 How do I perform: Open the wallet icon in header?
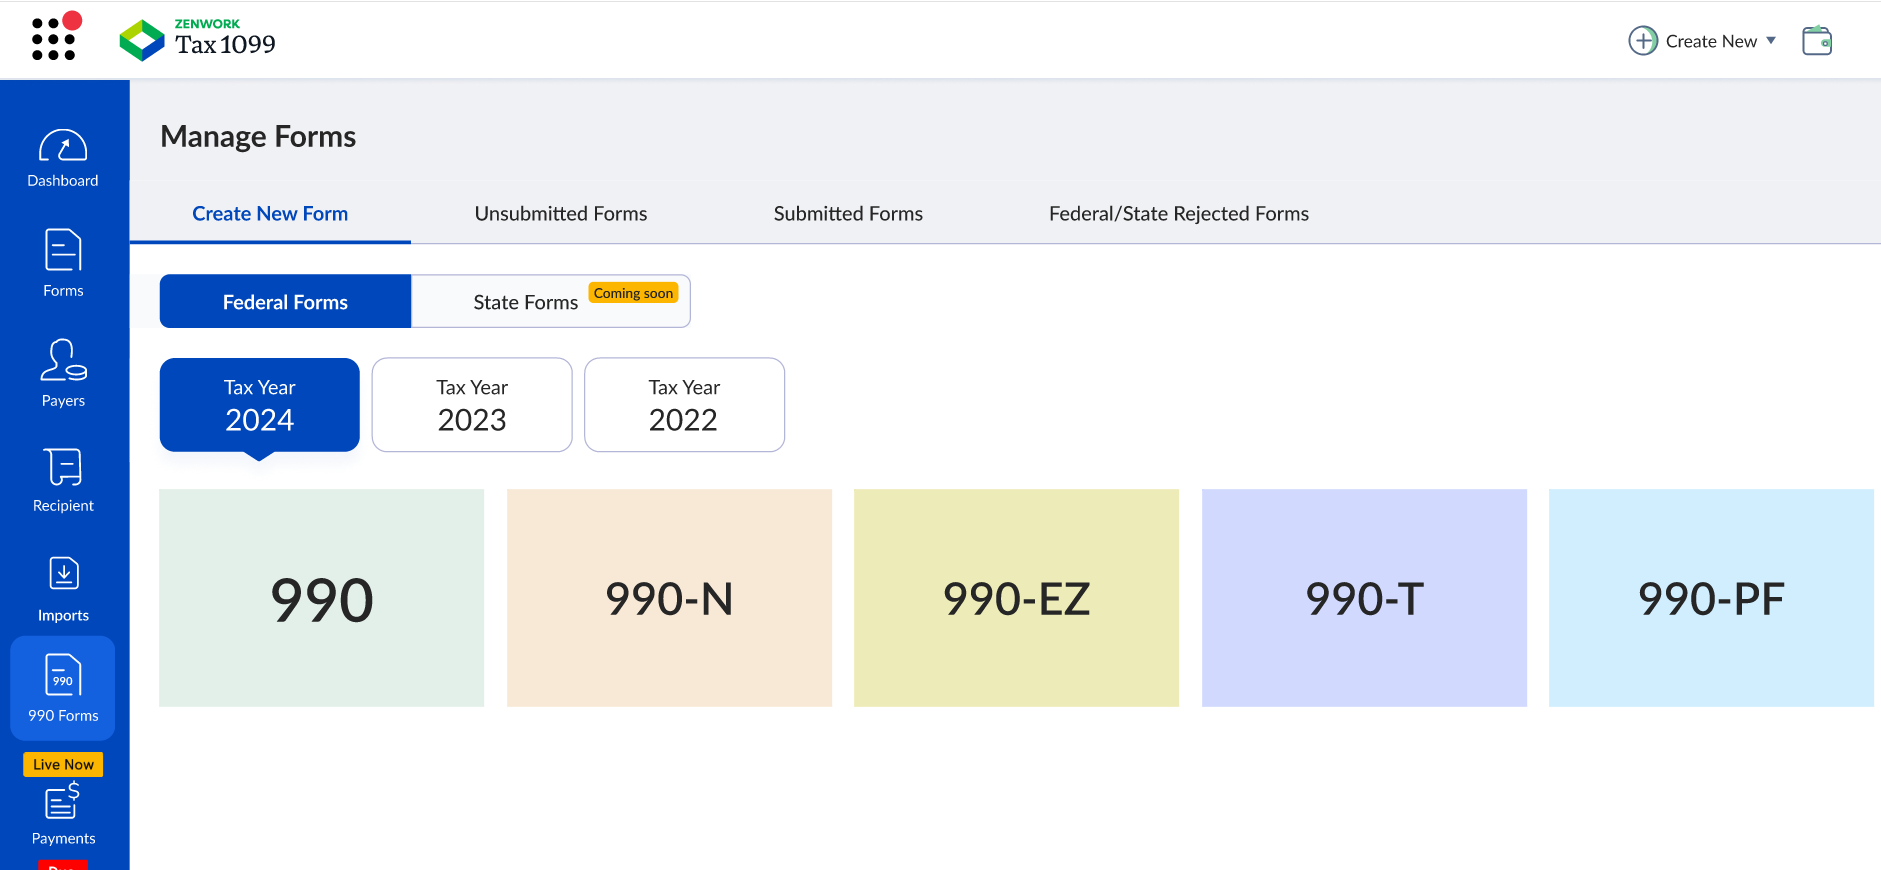(1816, 41)
